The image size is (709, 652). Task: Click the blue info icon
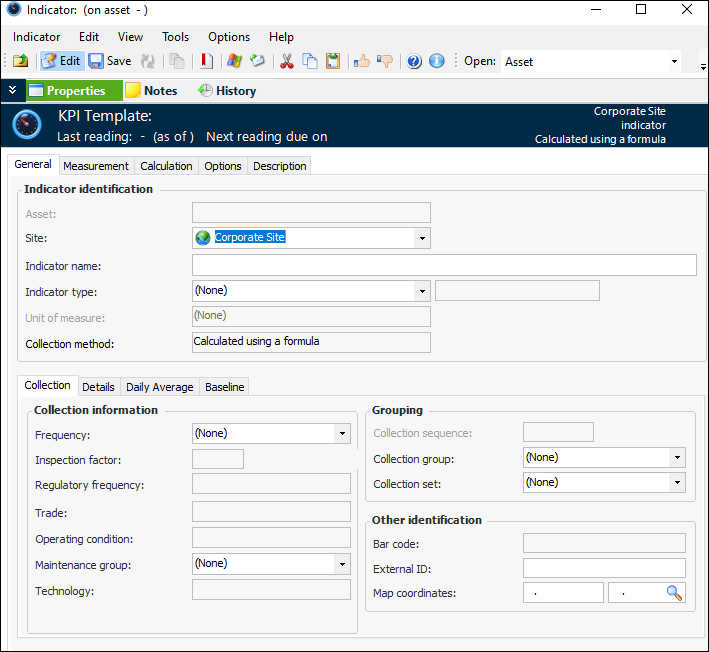point(437,61)
